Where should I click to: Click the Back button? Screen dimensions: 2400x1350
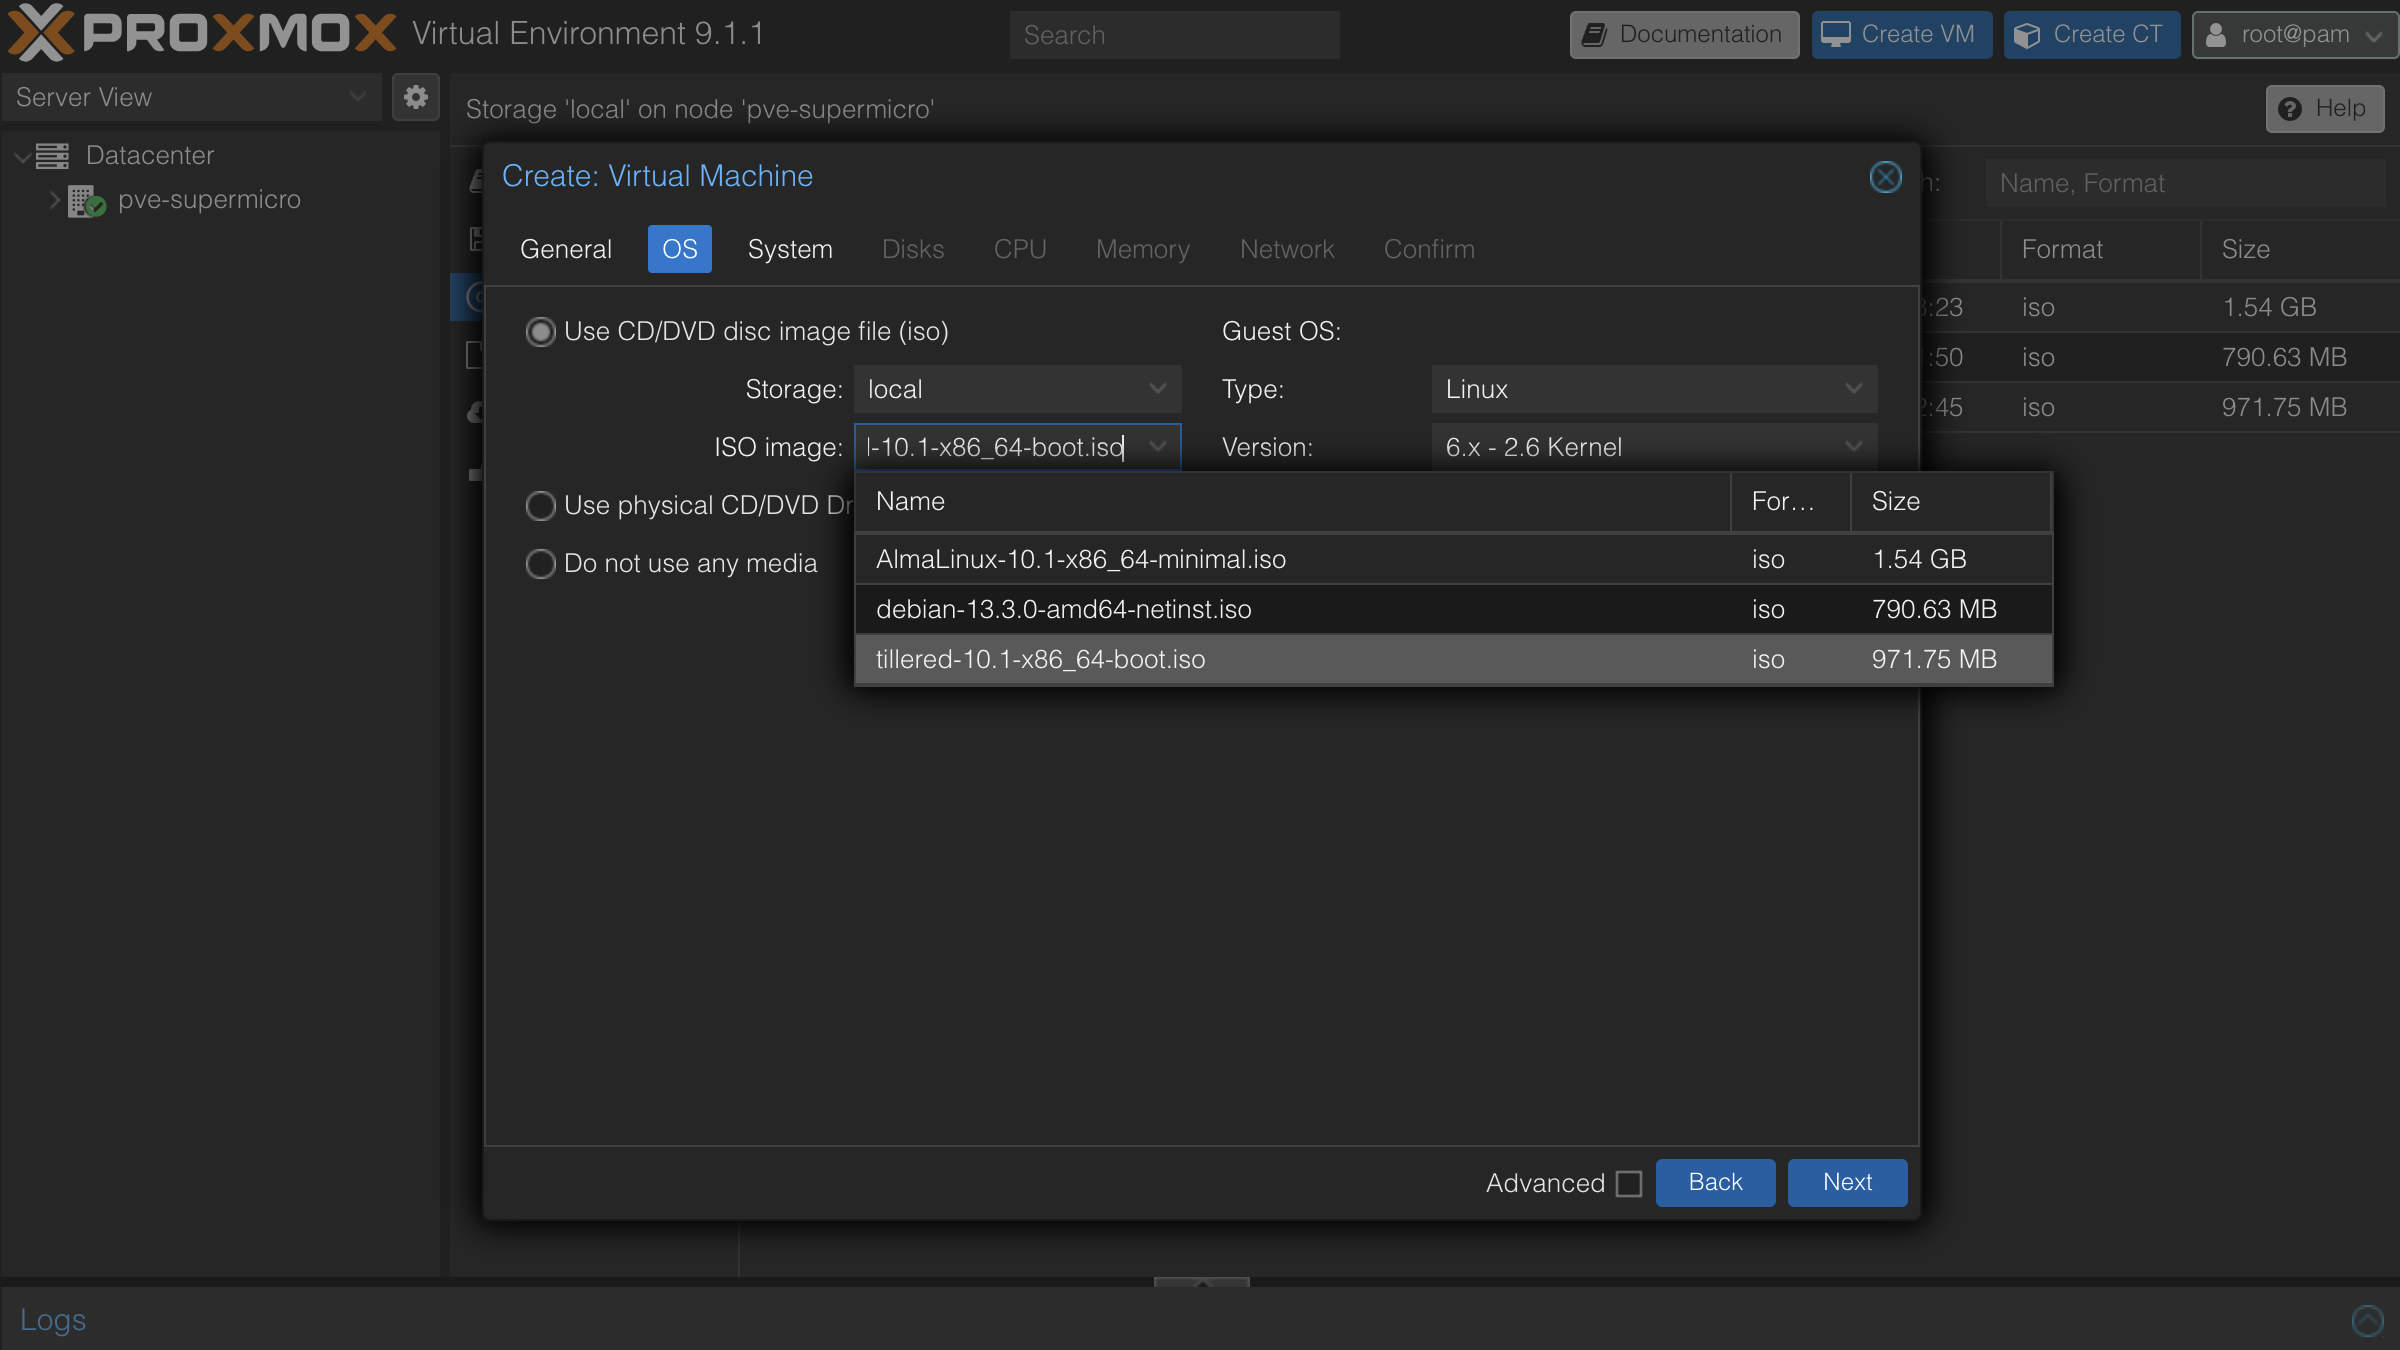click(x=1715, y=1183)
